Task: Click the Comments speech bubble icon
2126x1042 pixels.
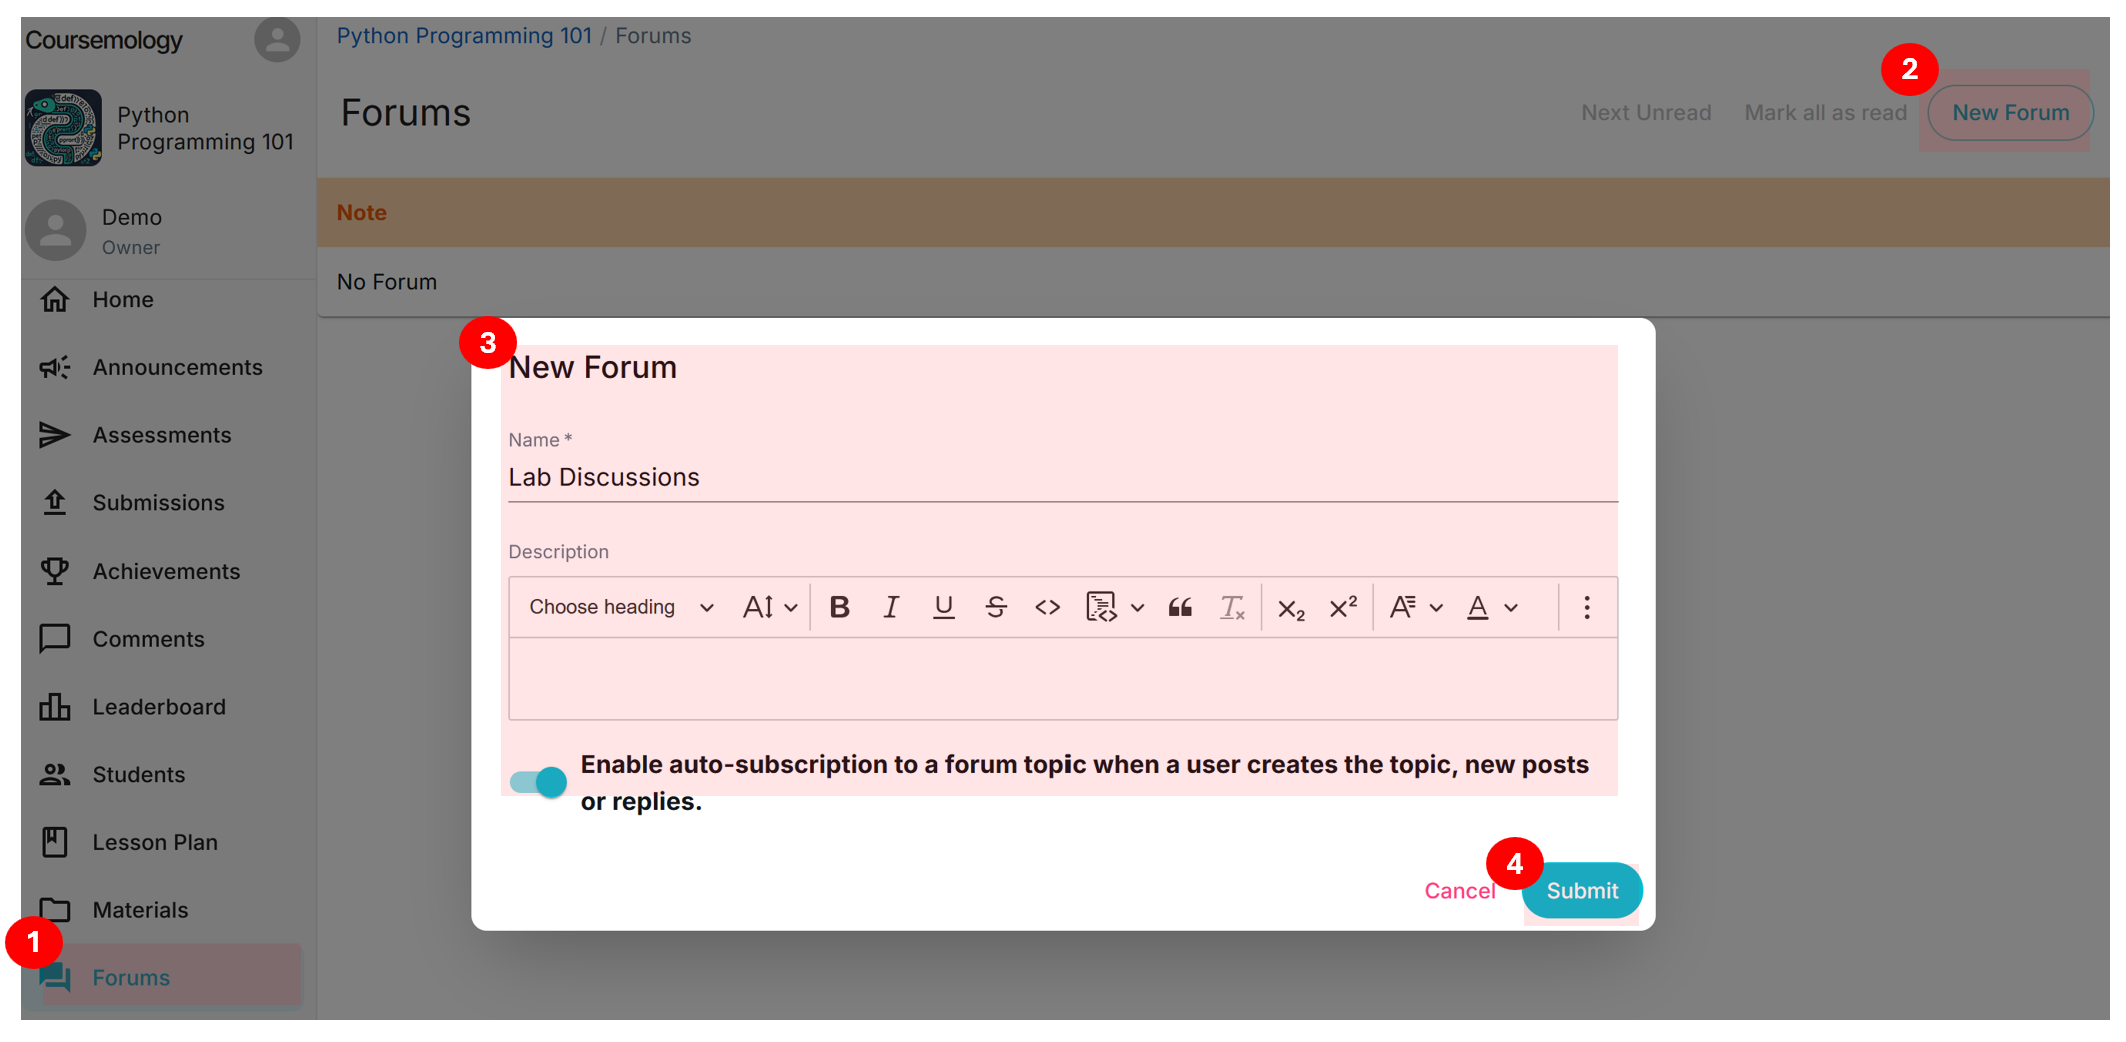Action: click(55, 639)
